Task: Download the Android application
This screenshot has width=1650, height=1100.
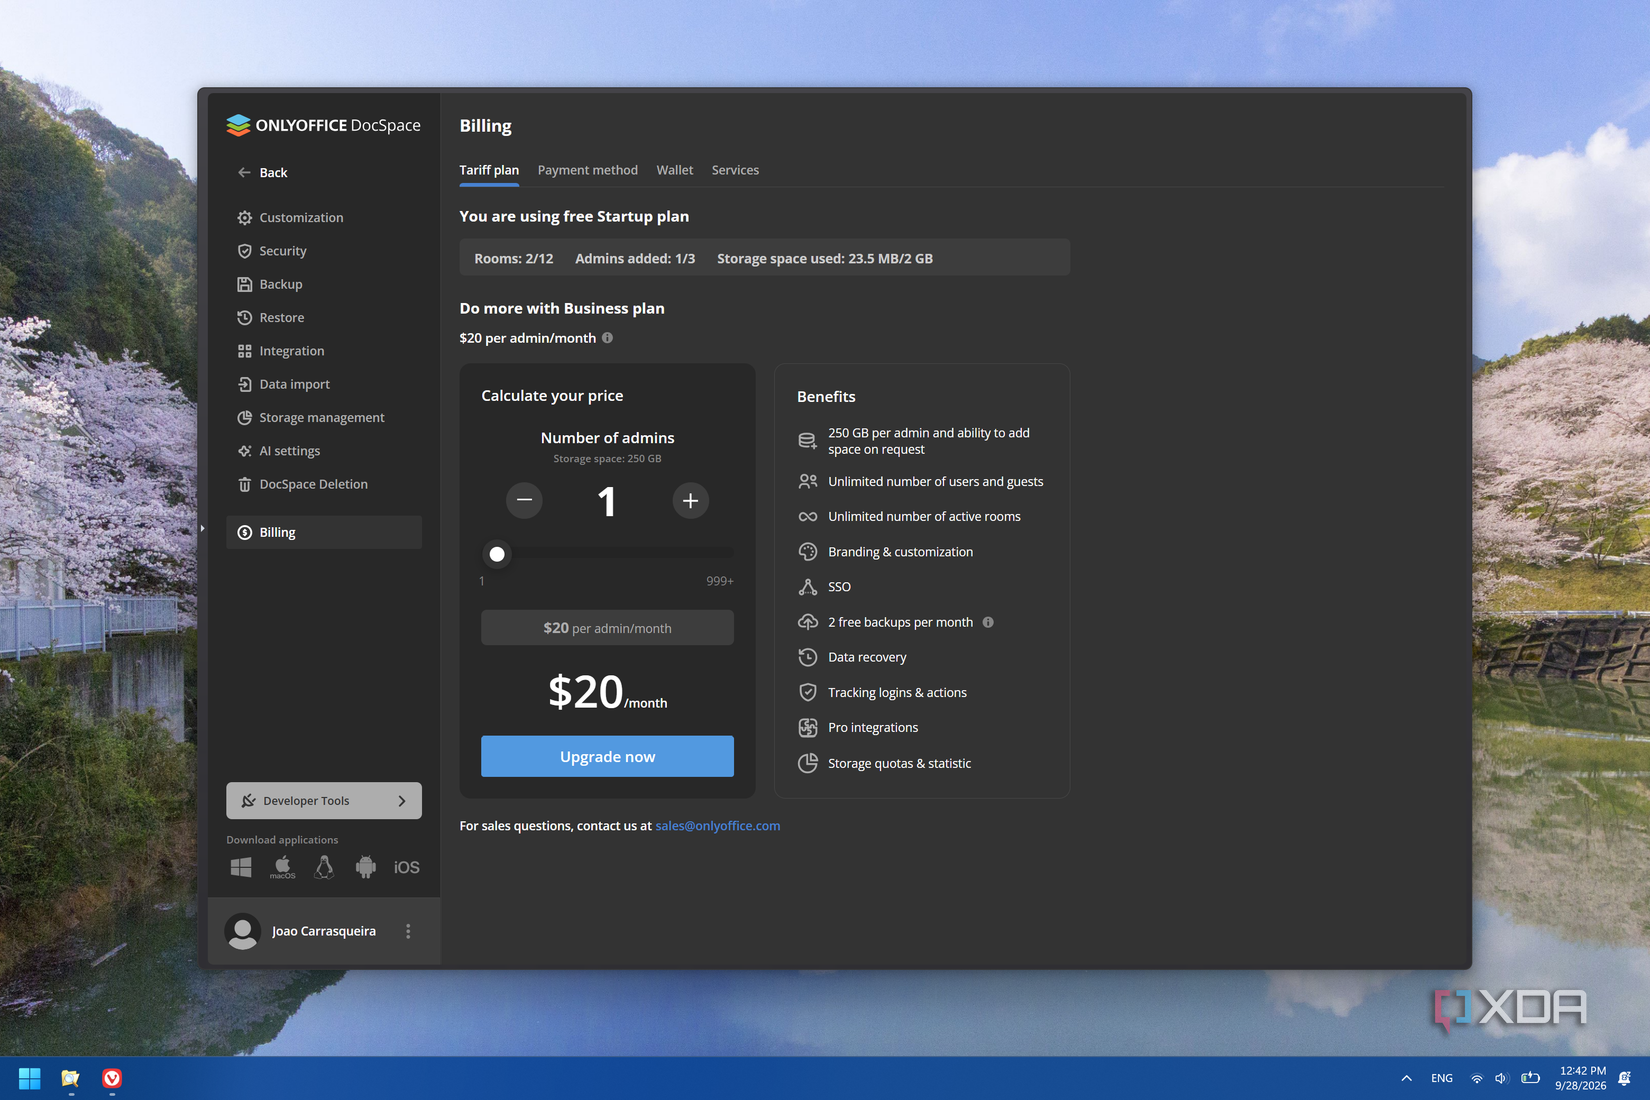Action: pyautogui.click(x=366, y=867)
